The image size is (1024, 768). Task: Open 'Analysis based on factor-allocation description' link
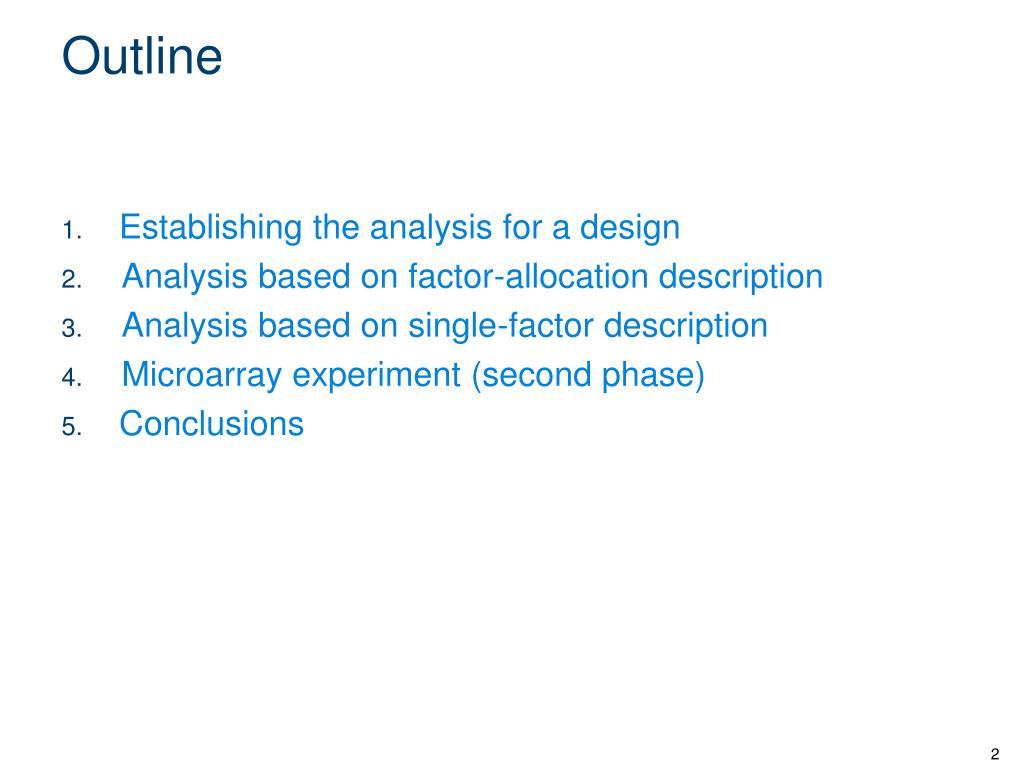click(x=472, y=277)
